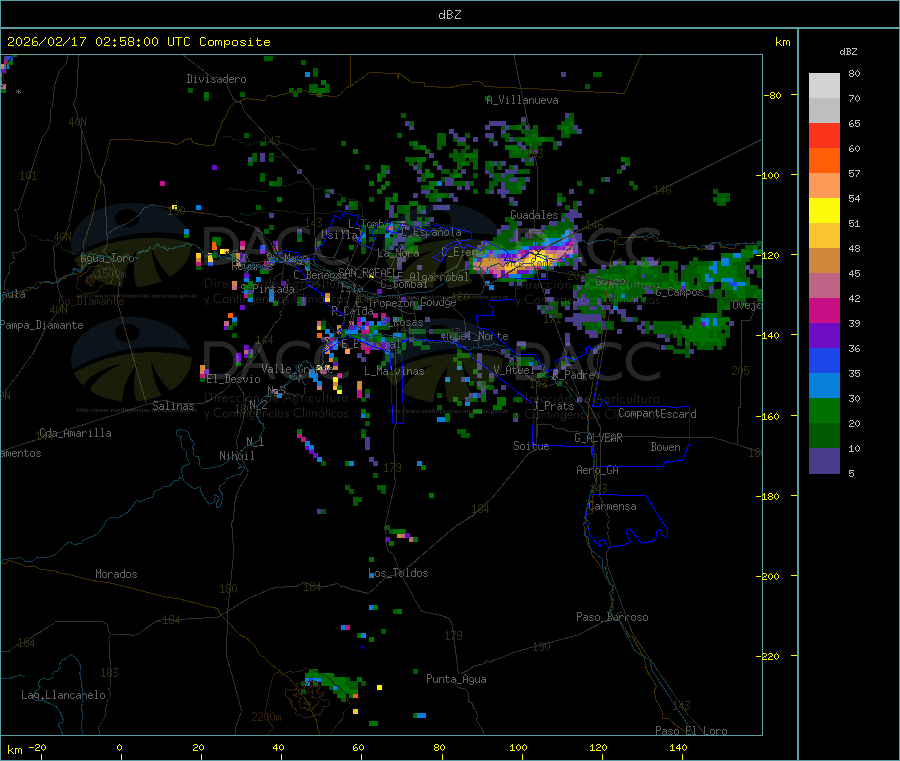Click the V_Atuel location label
Viewport: 900px width, 761px height.
click(x=514, y=370)
